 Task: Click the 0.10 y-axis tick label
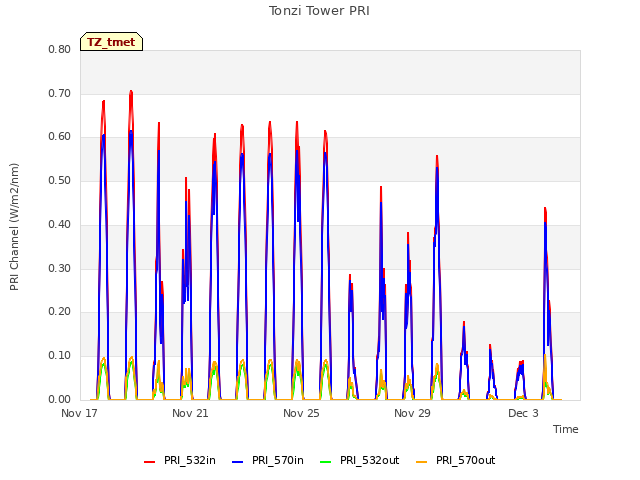click(x=60, y=355)
